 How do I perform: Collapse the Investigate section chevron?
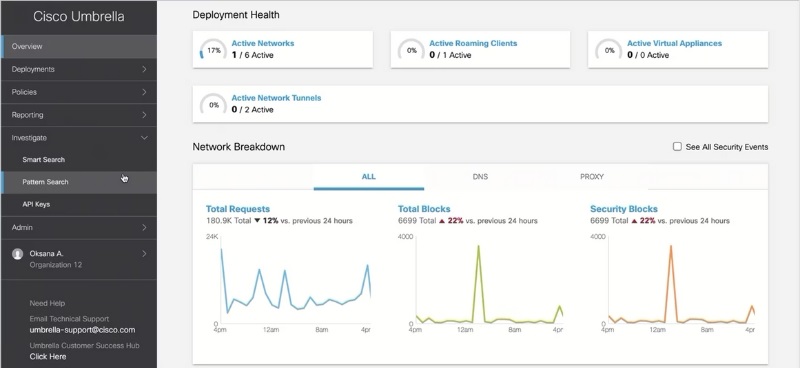pos(144,138)
